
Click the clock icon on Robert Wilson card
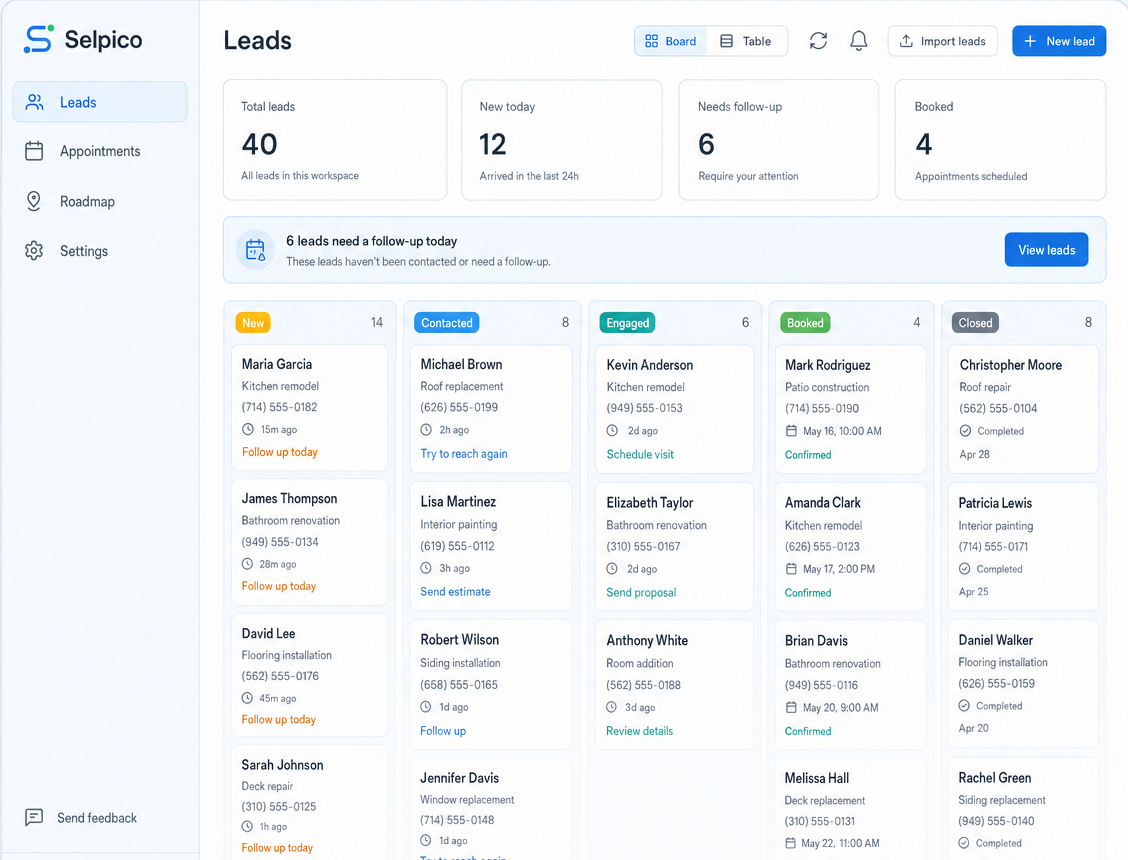tap(426, 707)
